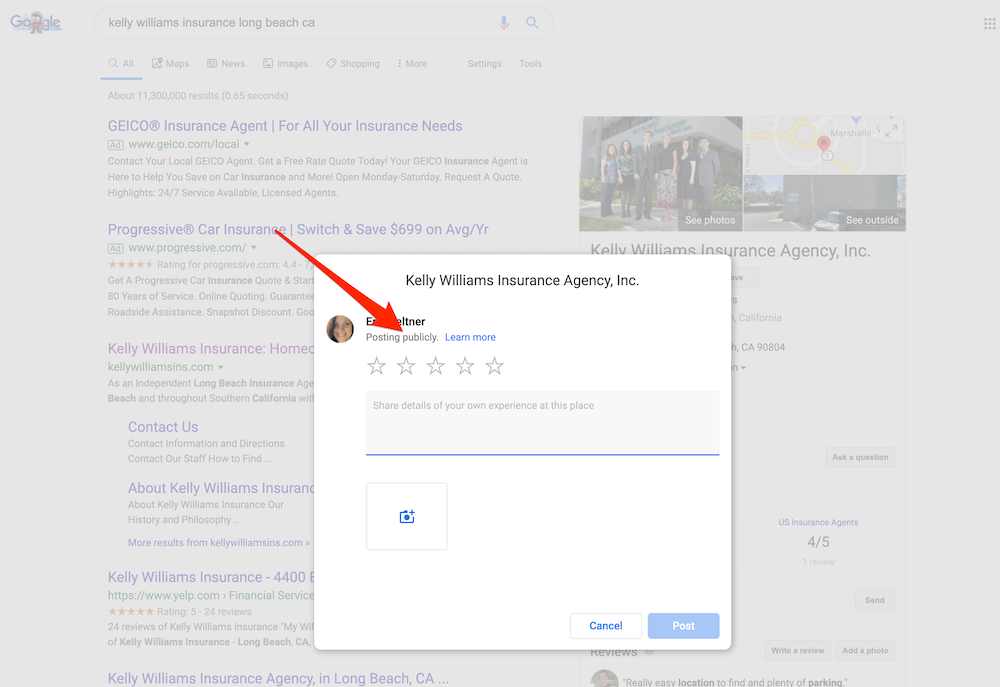The image size is (1000, 687).
Task: Open search Settings
Action: click(x=485, y=64)
